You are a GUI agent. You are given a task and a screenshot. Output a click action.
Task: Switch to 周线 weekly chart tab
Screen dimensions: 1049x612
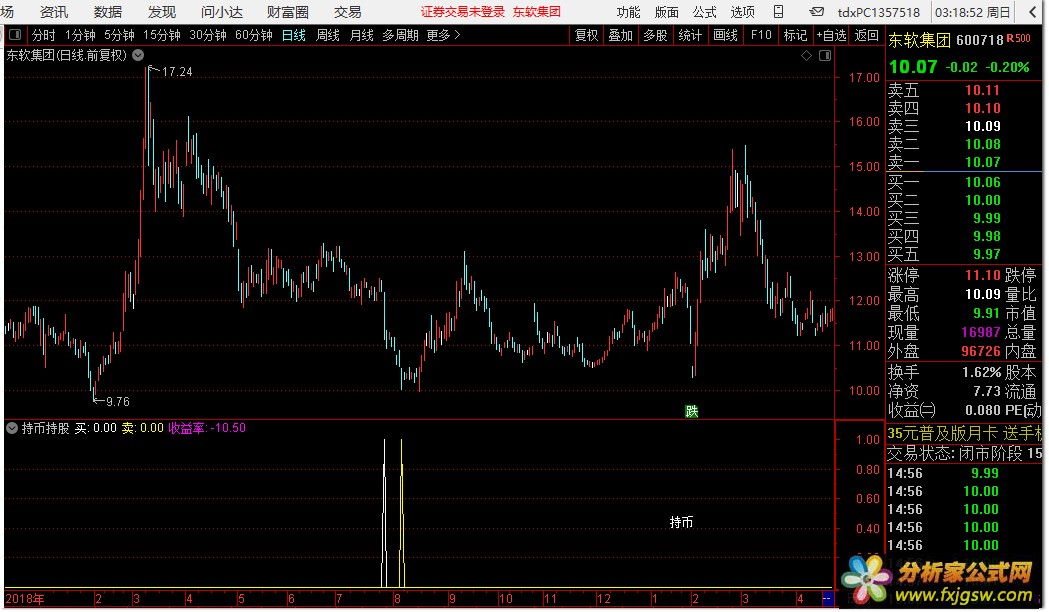[x=328, y=35]
